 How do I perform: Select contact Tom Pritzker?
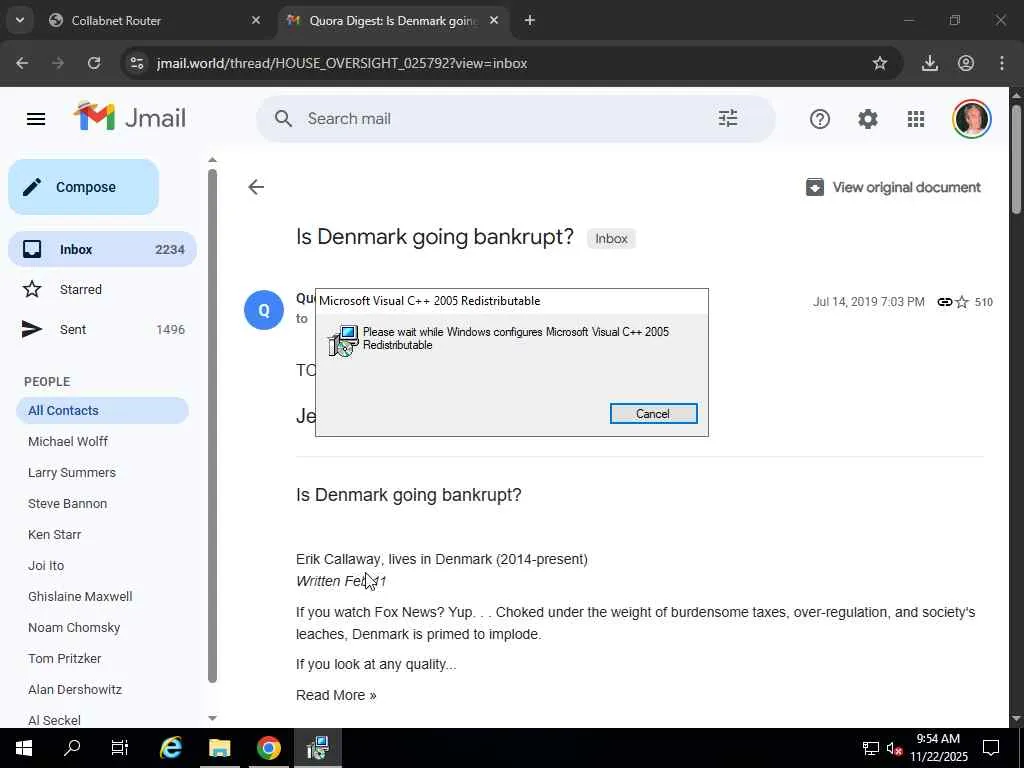point(65,658)
